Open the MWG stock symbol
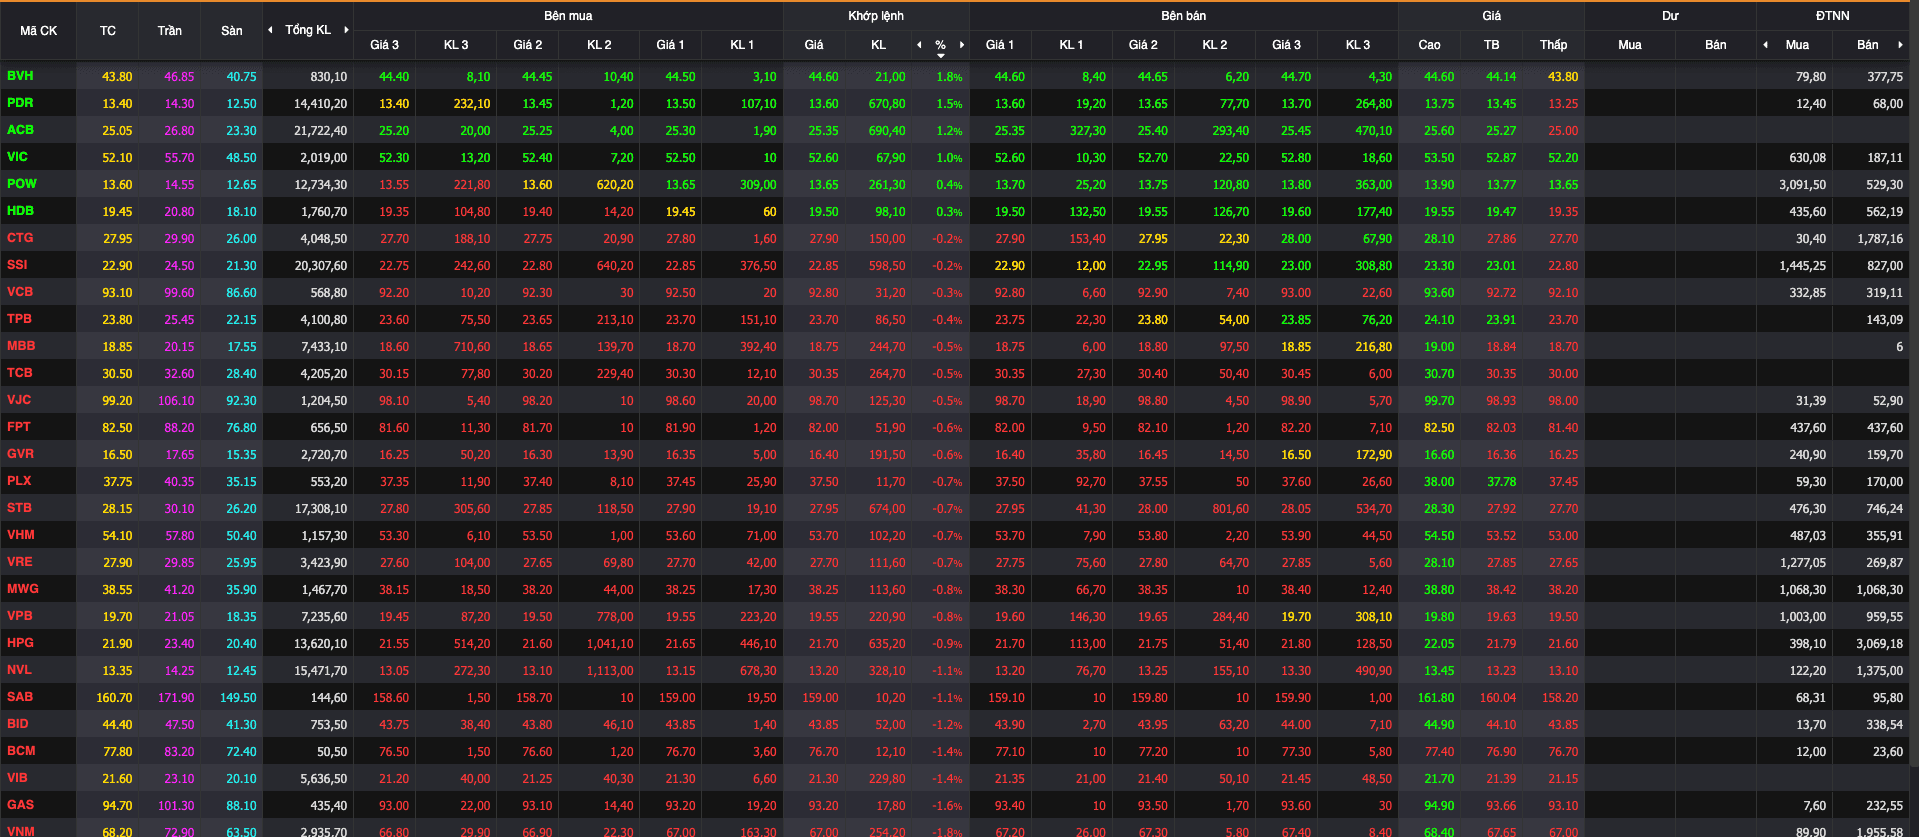 pos(22,589)
